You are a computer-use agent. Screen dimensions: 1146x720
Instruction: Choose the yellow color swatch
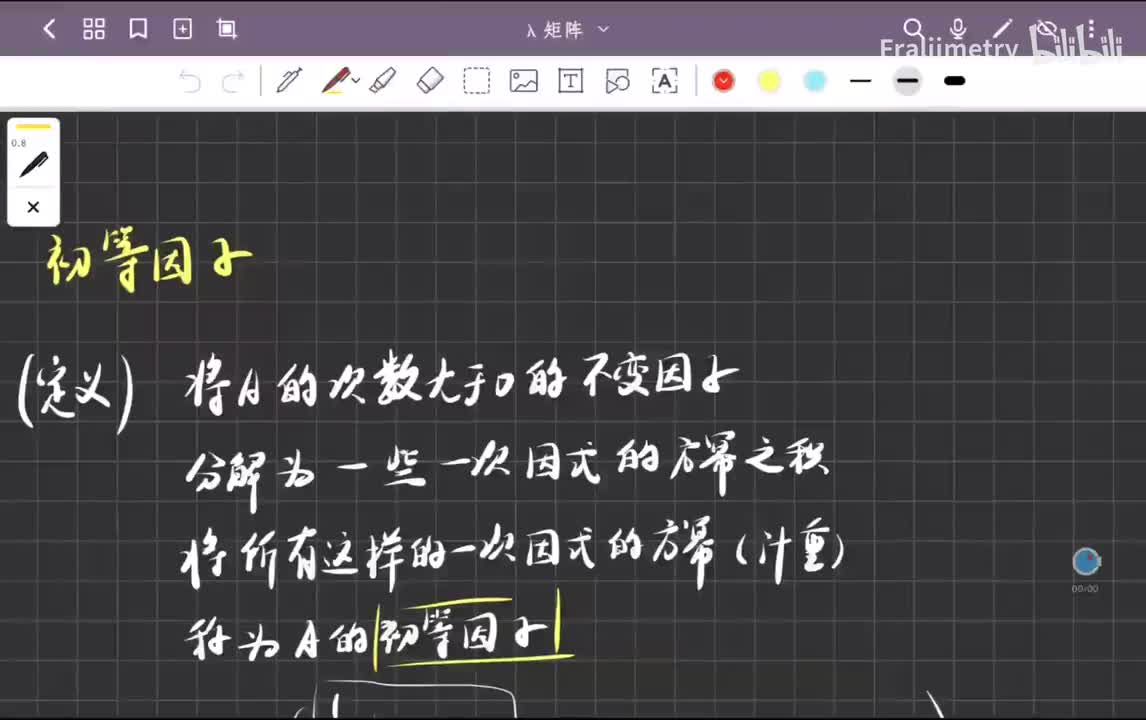click(x=769, y=81)
